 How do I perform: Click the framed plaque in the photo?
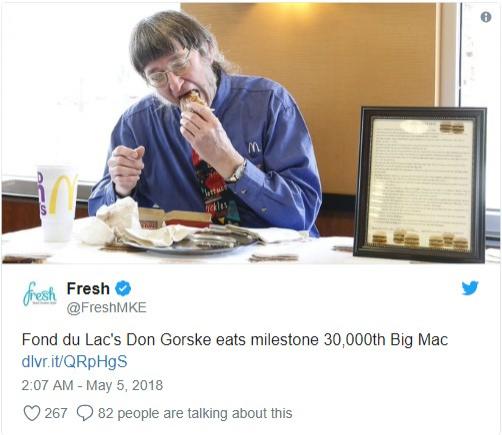point(421,184)
